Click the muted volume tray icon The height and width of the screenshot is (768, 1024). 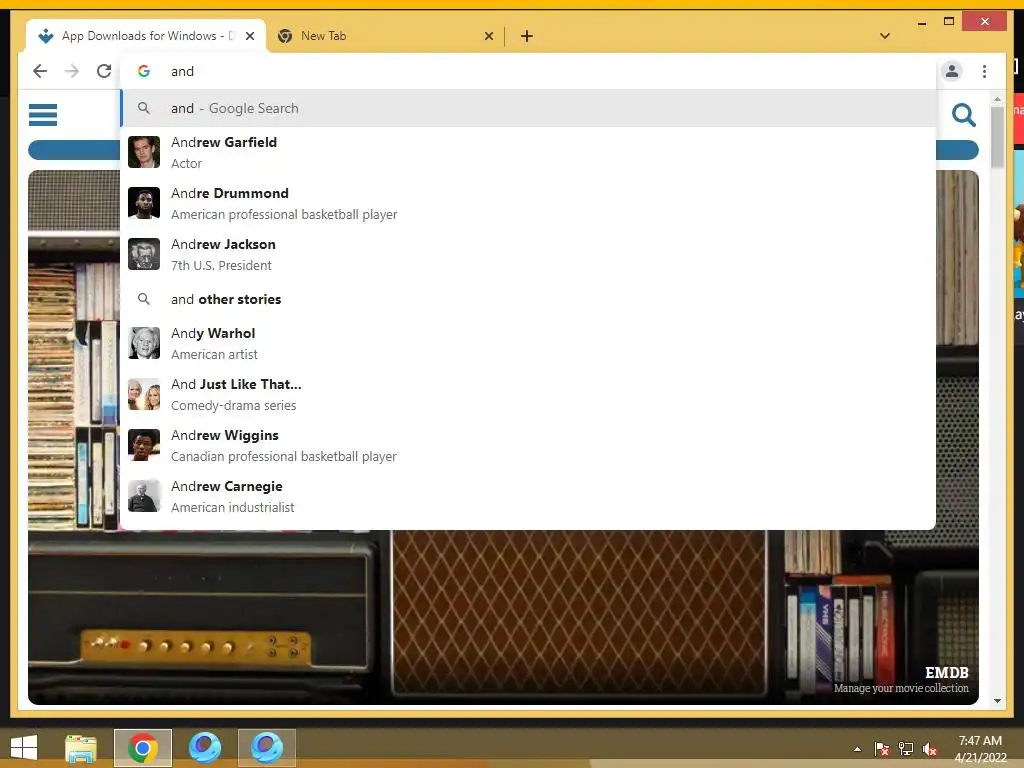930,749
